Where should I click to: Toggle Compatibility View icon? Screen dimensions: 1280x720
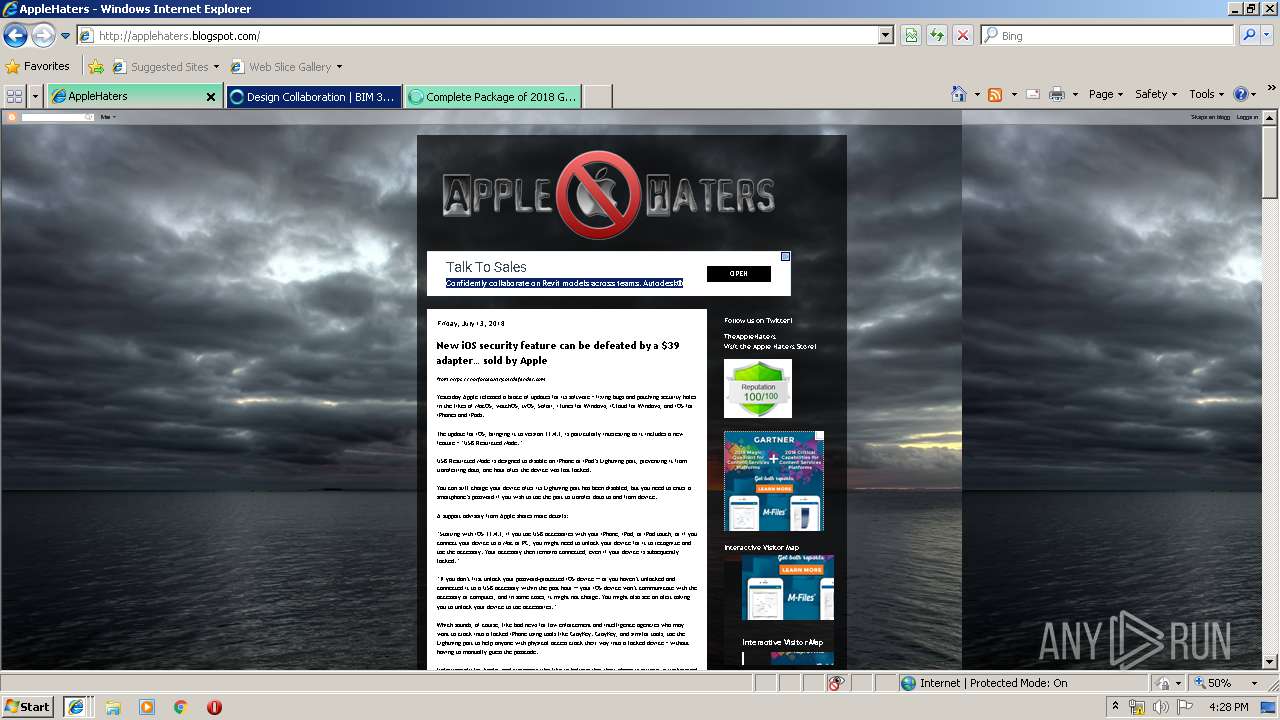pos(911,35)
